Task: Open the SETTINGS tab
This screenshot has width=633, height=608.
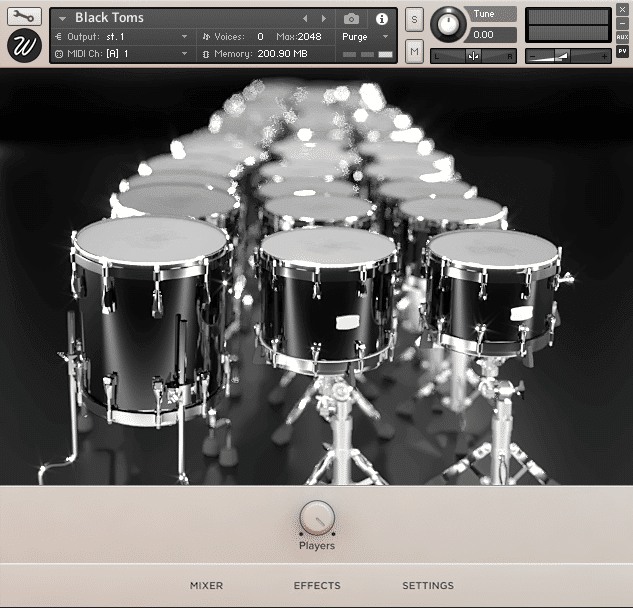Action: pyautogui.click(x=428, y=586)
